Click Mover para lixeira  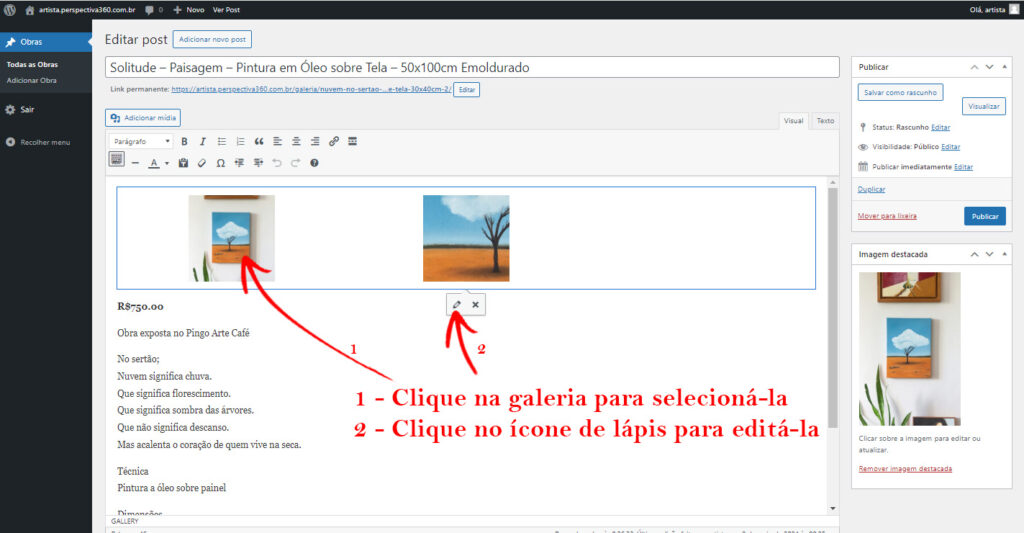coord(887,216)
